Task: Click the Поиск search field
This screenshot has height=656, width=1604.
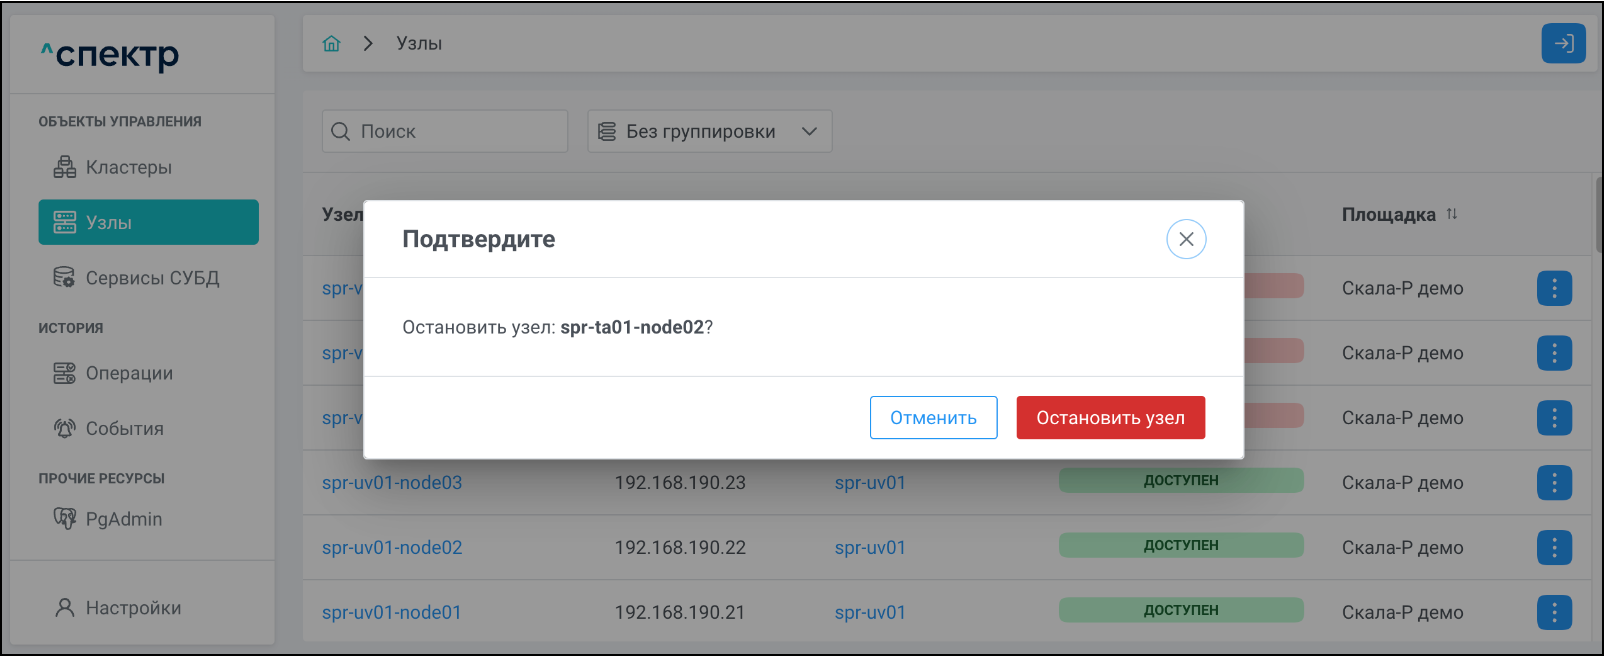Action: 445,131
